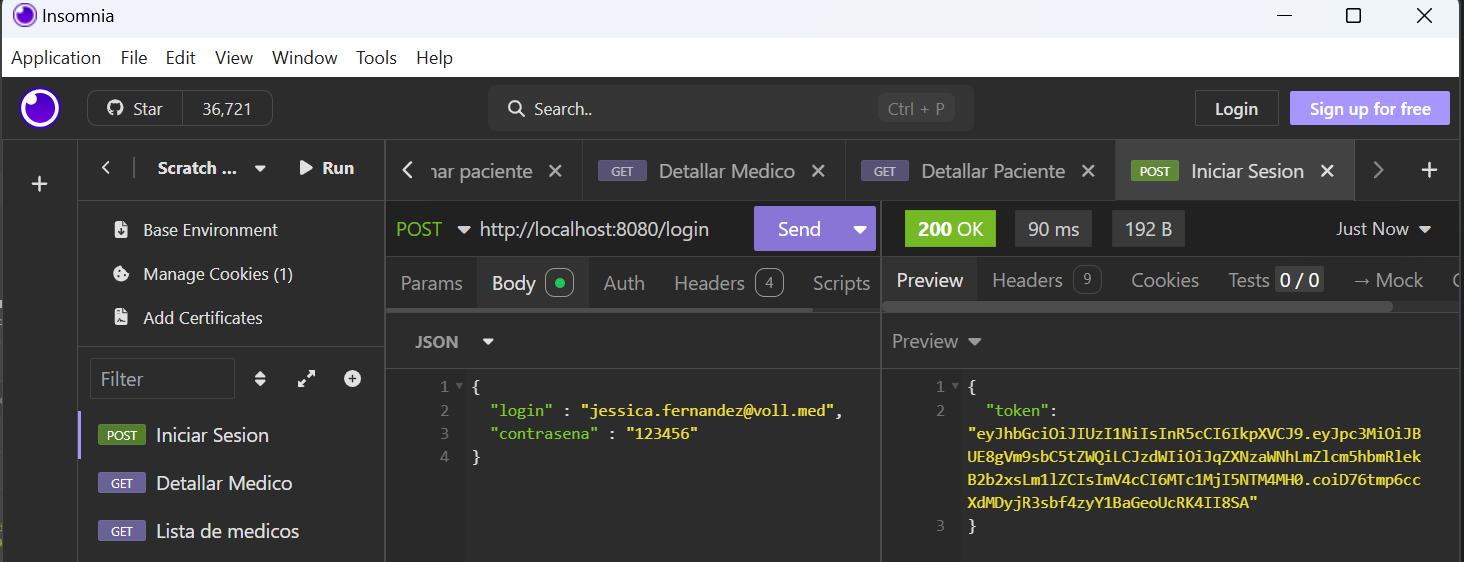
Task: Open the 36,721 star count link
Action: (x=227, y=109)
